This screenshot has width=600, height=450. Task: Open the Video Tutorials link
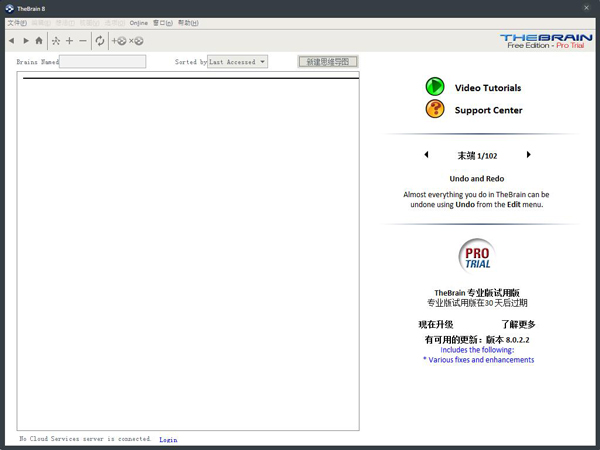click(x=488, y=88)
